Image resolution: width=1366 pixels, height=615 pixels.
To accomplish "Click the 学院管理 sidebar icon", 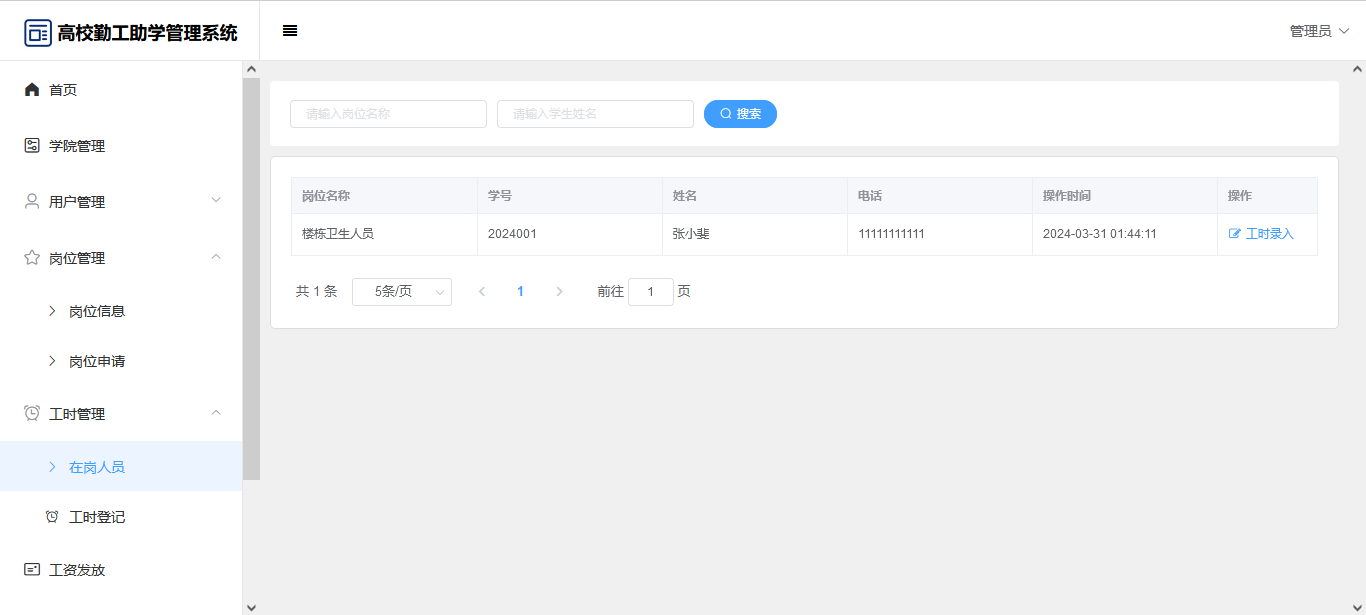I will (x=32, y=146).
